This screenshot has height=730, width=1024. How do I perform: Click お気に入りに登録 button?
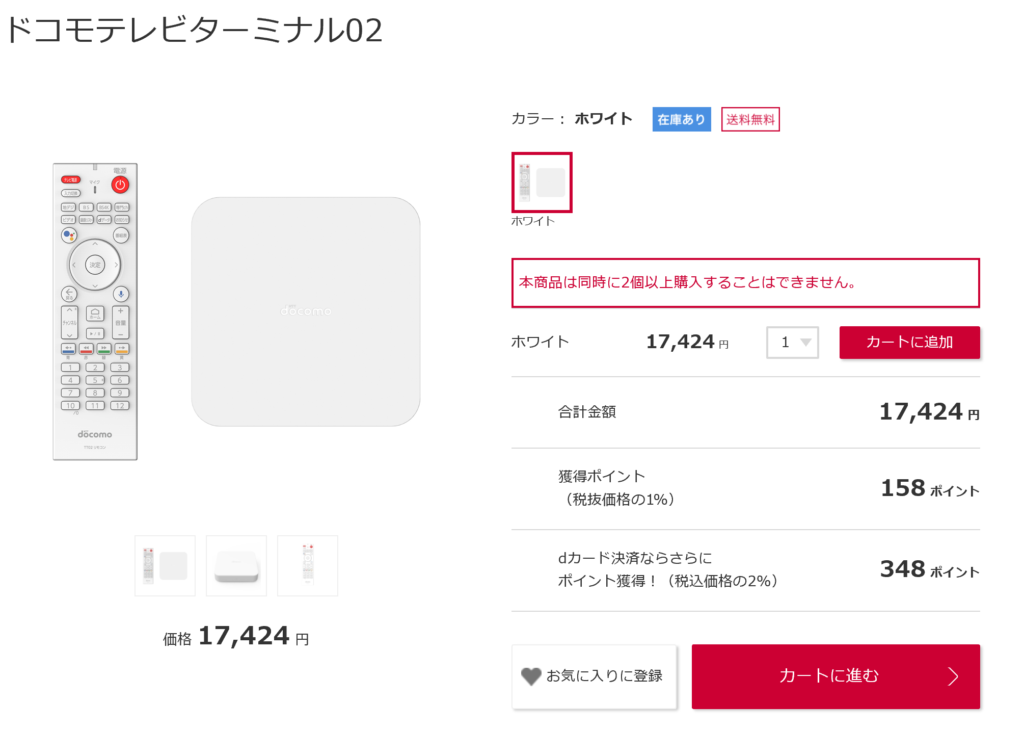[594, 677]
